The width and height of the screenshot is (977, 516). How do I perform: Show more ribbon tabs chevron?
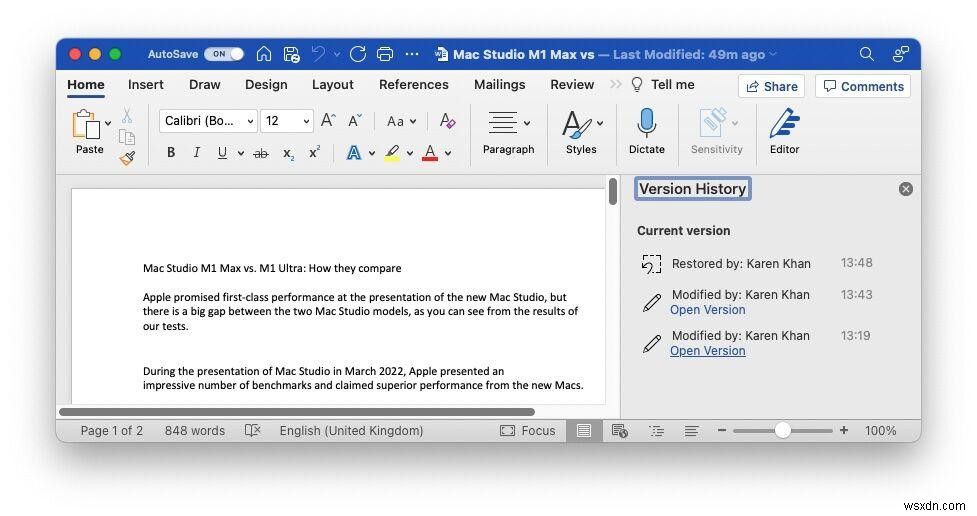click(x=616, y=85)
